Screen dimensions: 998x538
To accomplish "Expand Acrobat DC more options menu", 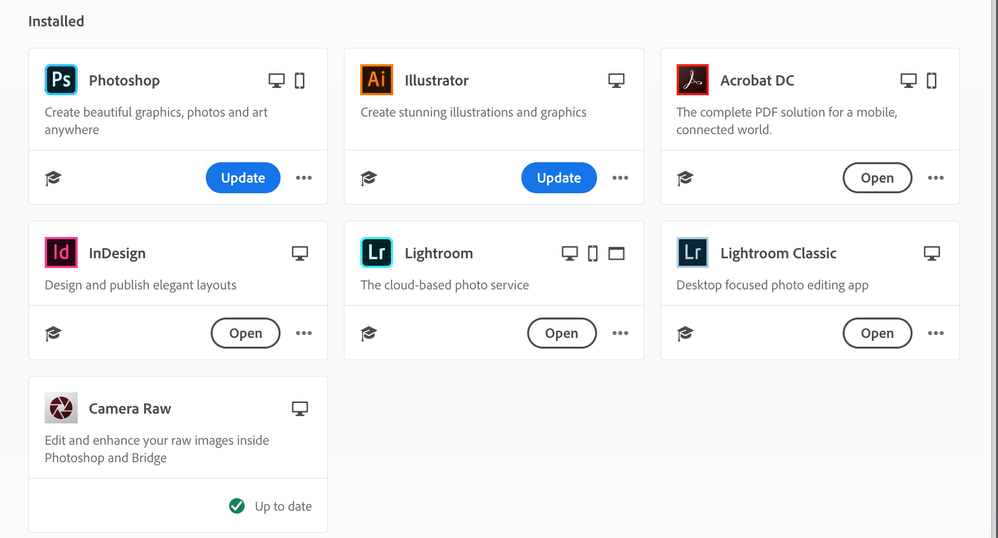I will [x=936, y=178].
